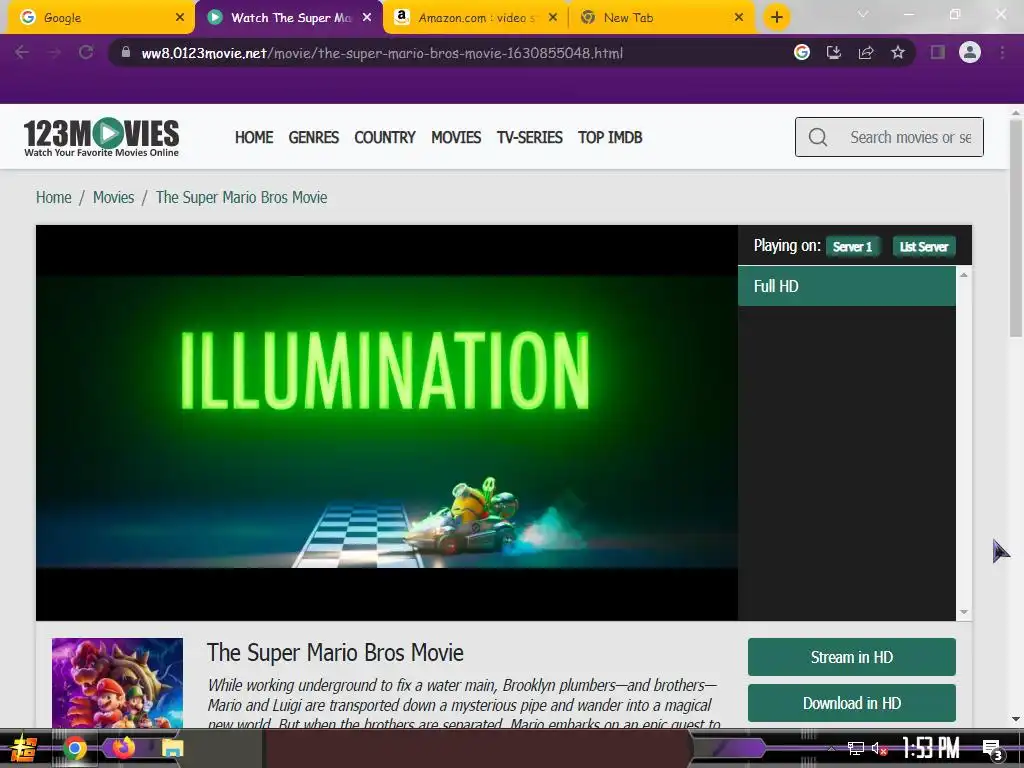Click the server list scroll up arrow

click(963, 275)
